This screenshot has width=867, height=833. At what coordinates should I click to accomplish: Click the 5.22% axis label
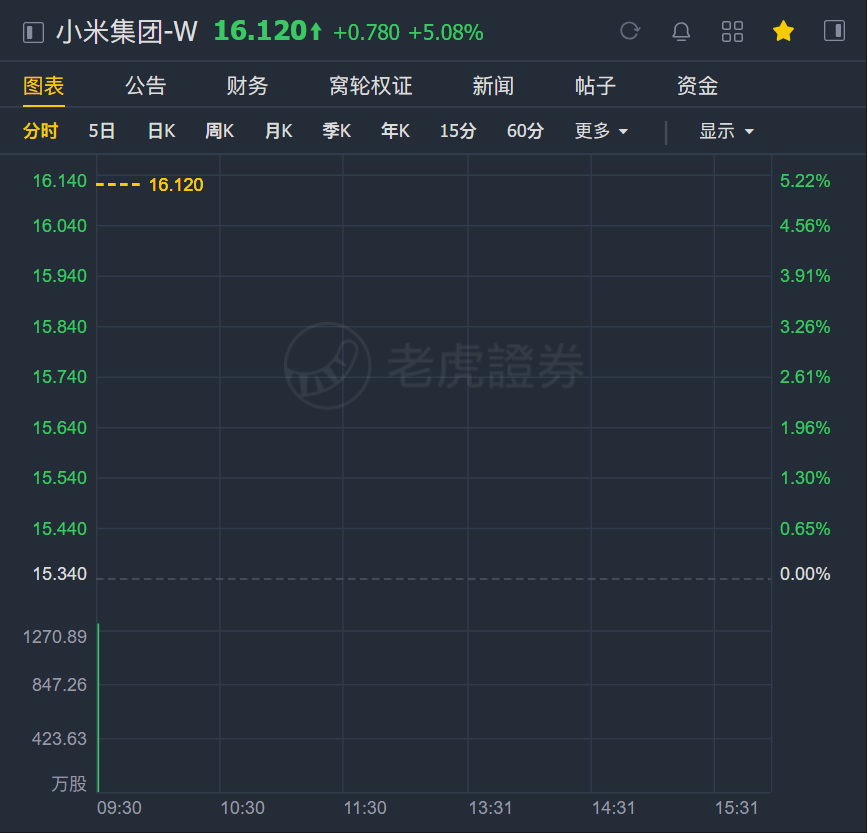[x=805, y=181]
